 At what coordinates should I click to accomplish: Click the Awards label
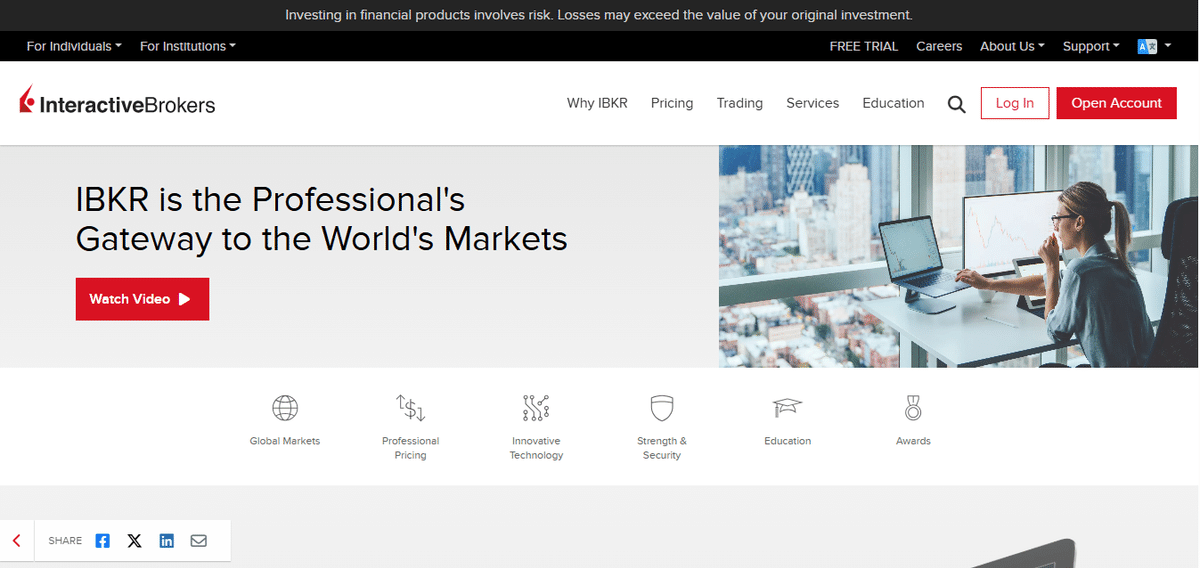tap(913, 441)
